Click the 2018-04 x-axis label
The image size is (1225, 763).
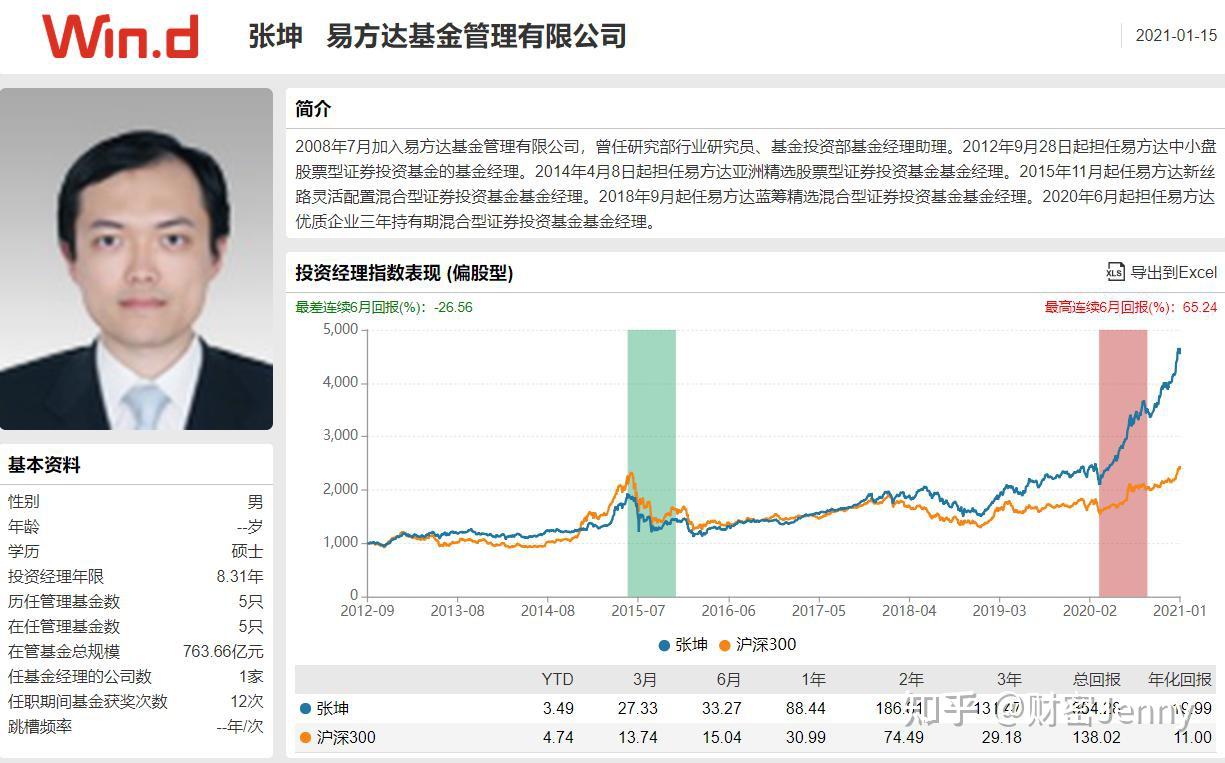tap(910, 610)
